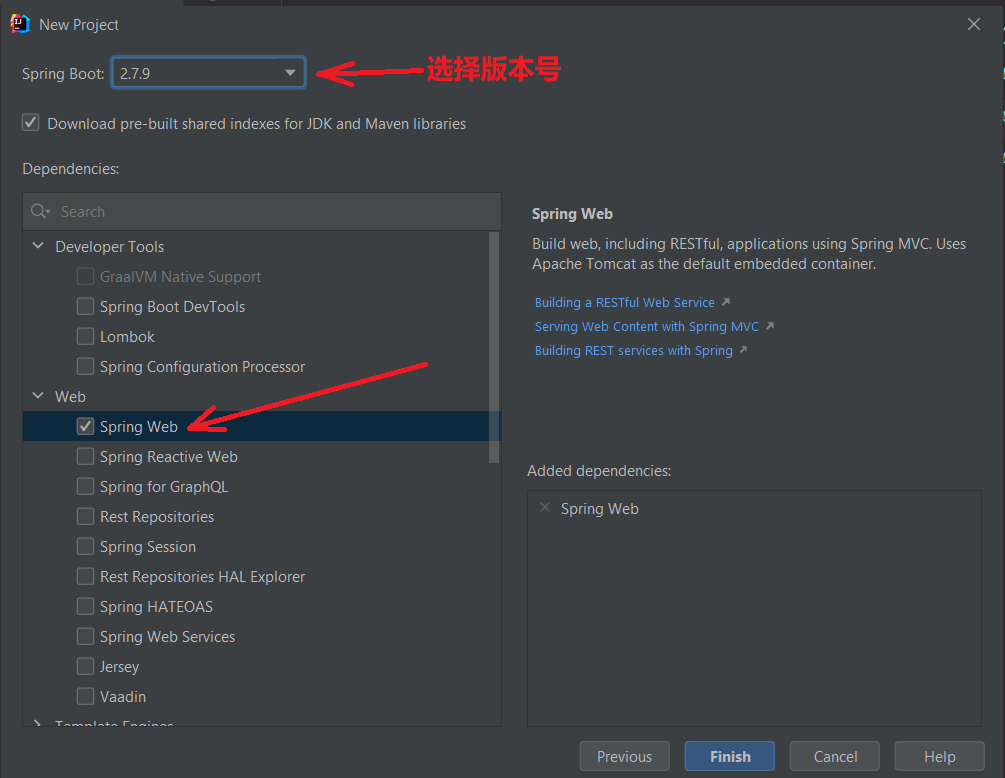Select the Spring Reactive Web row text

169,456
